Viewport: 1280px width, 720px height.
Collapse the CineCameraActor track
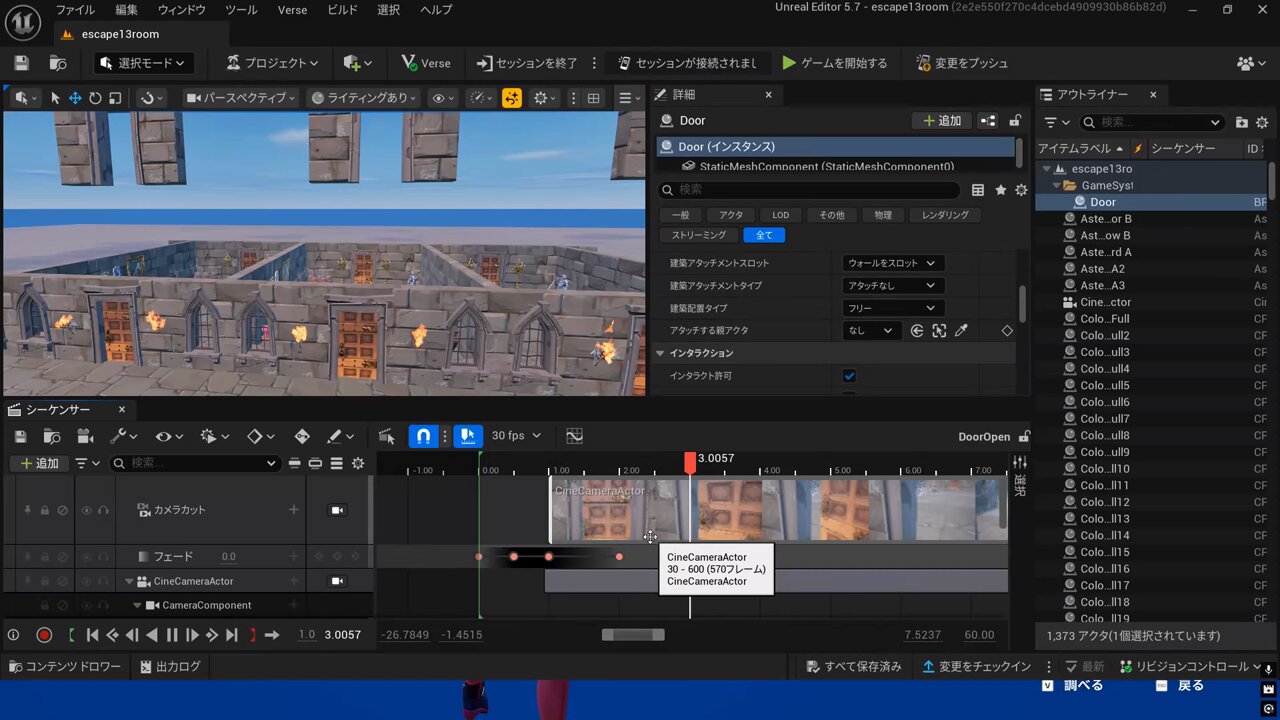click(129, 581)
